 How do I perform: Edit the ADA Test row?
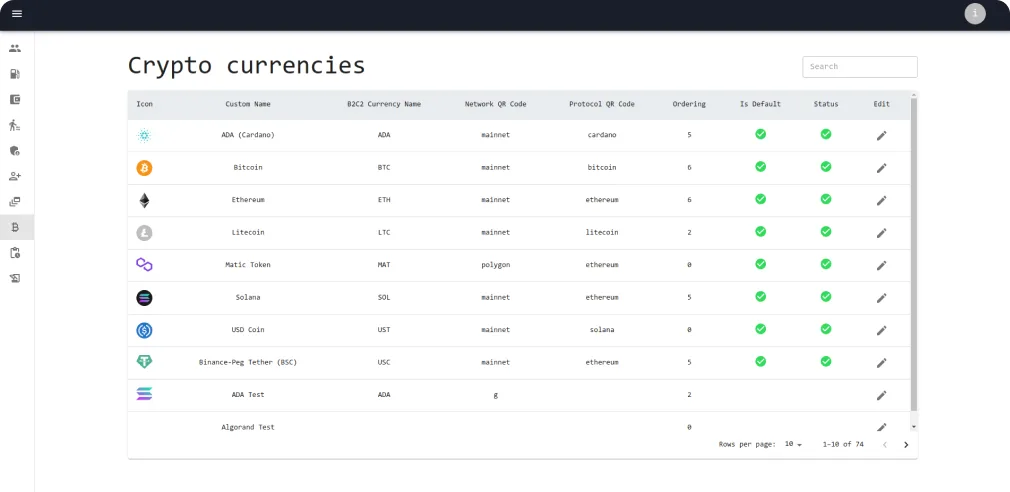click(x=881, y=395)
